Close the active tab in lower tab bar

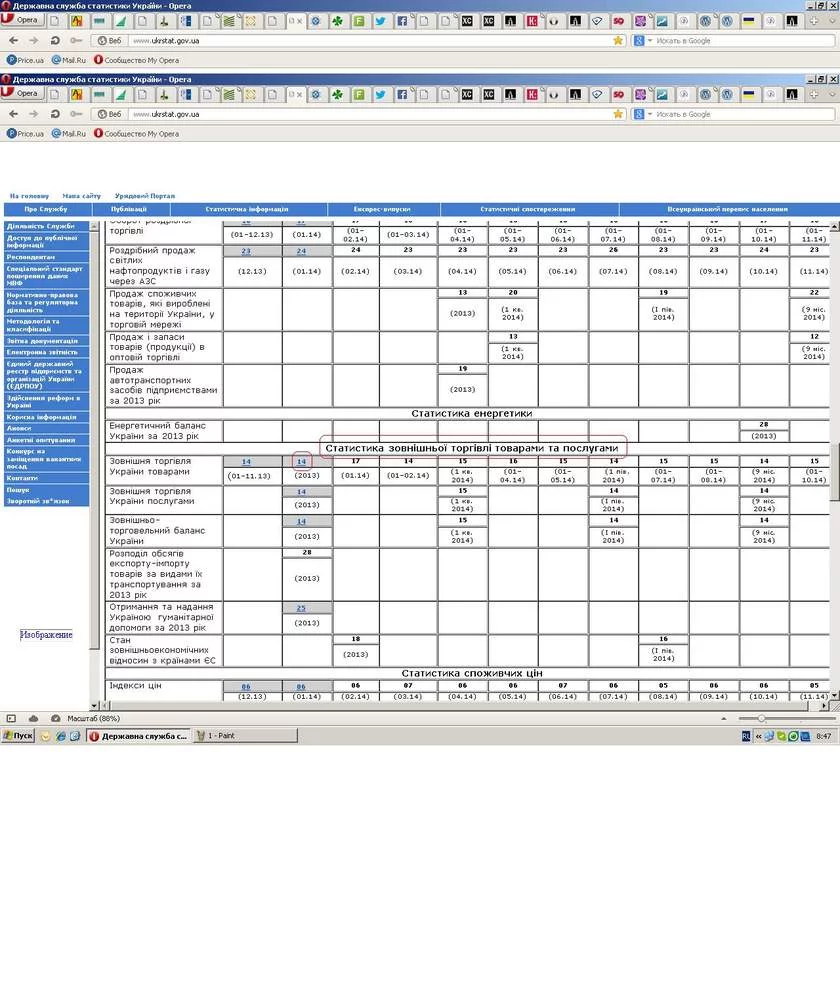299,95
